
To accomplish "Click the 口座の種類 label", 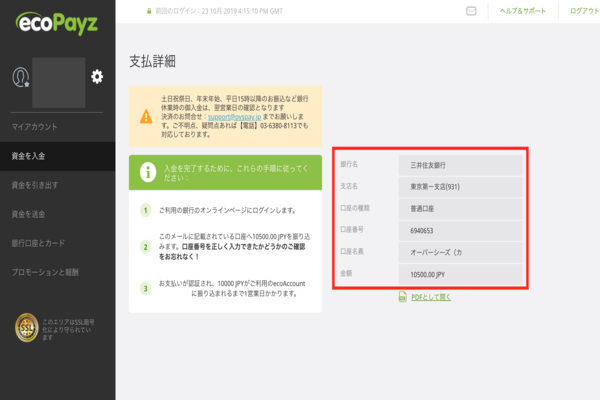I will coord(355,208).
